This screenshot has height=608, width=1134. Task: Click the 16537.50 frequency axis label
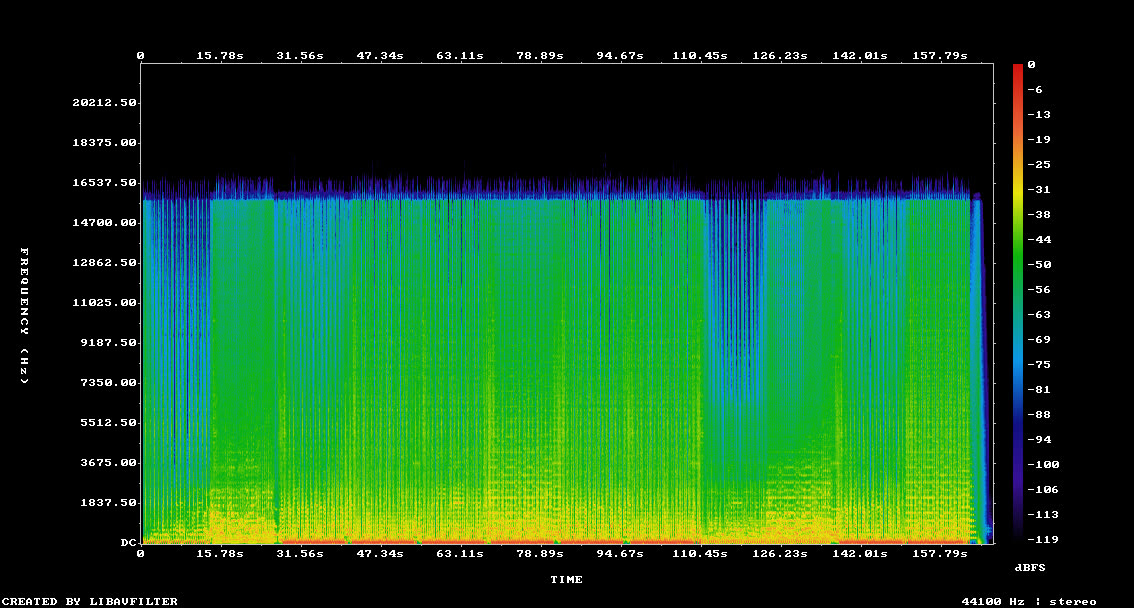(x=105, y=183)
